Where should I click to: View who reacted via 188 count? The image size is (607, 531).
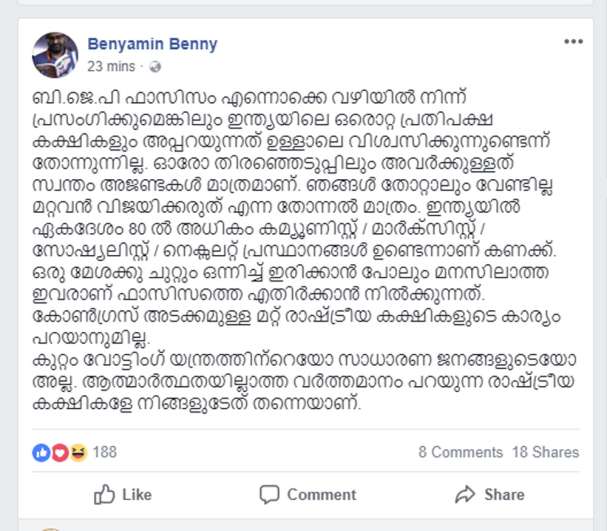tap(105, 452)
